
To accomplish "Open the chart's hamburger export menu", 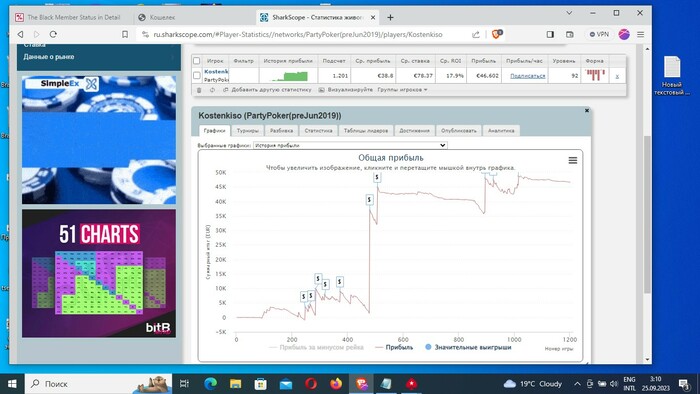I will point(573,160).
